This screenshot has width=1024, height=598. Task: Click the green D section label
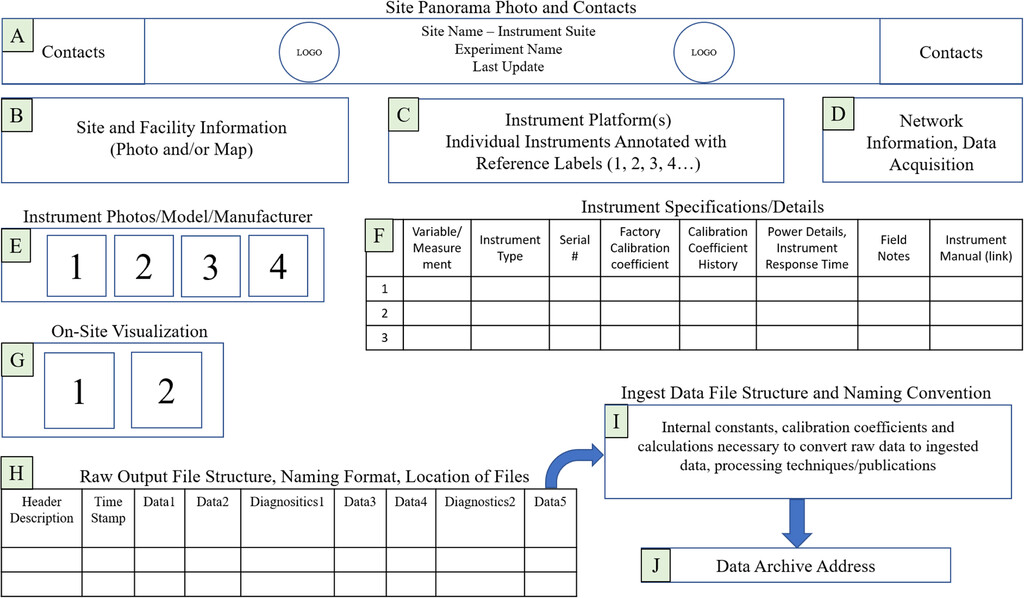838,114
